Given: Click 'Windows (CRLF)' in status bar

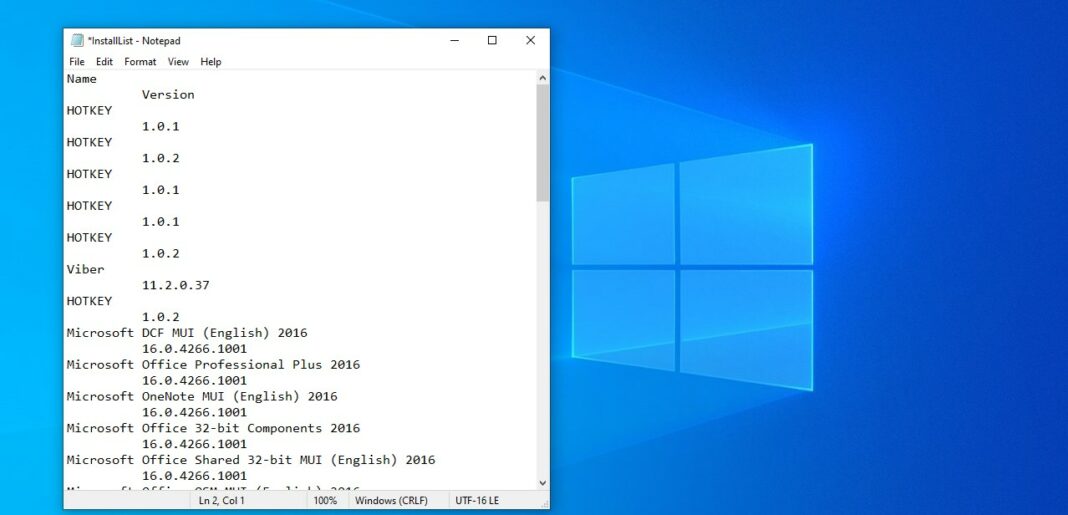Looking at the screenshot, I should click(x=392, y=501).
